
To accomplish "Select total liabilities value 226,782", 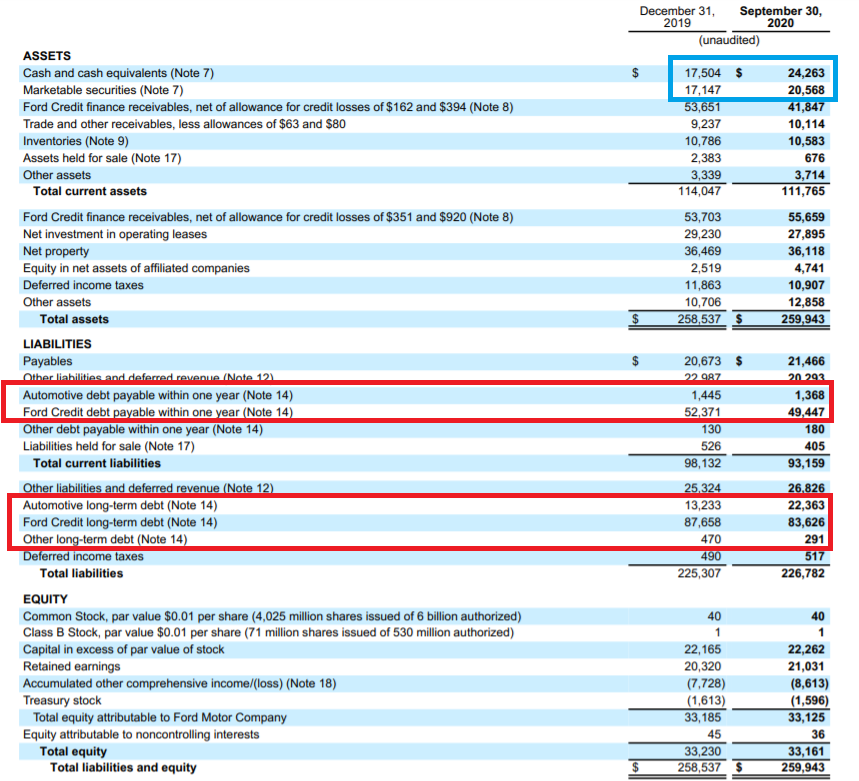I will click(x=803, y=573).
